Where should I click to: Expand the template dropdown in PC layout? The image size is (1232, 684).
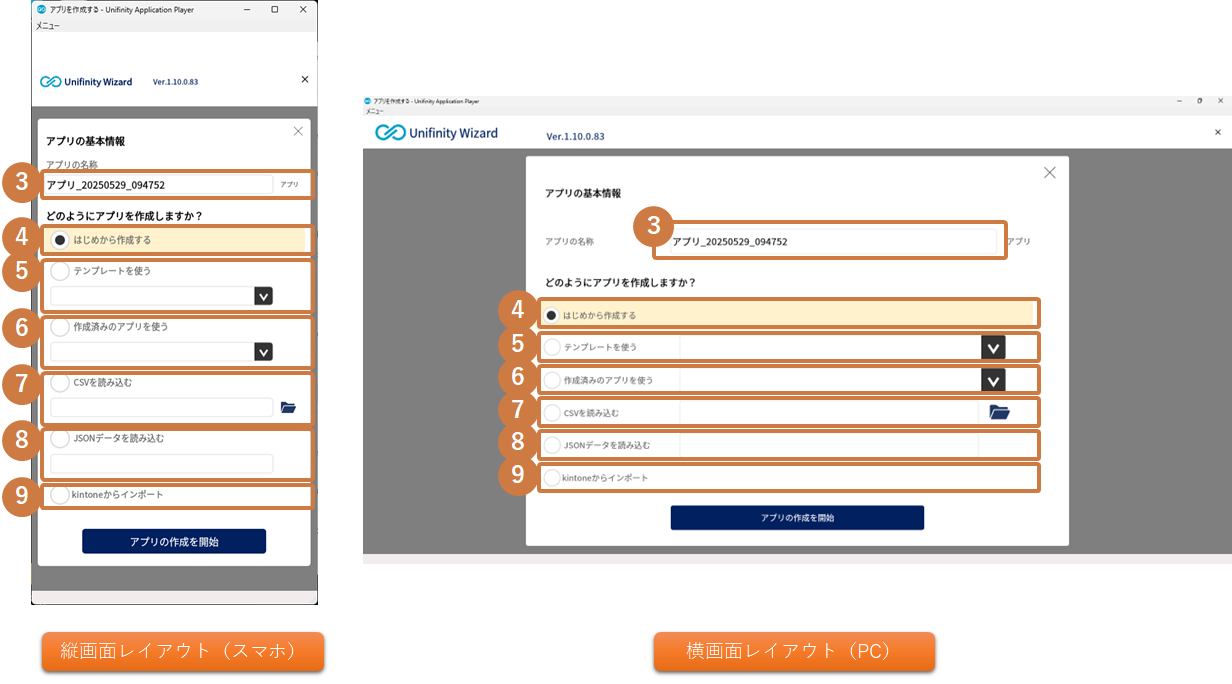992,348
